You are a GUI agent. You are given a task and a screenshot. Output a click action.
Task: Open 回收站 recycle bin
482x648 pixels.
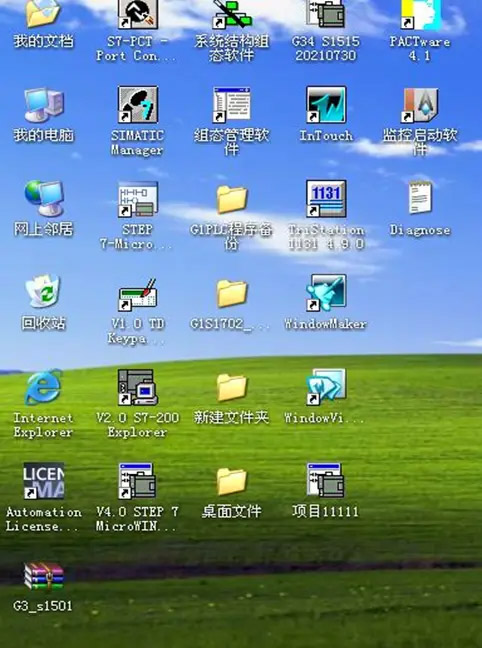click(x=43, y=292)
